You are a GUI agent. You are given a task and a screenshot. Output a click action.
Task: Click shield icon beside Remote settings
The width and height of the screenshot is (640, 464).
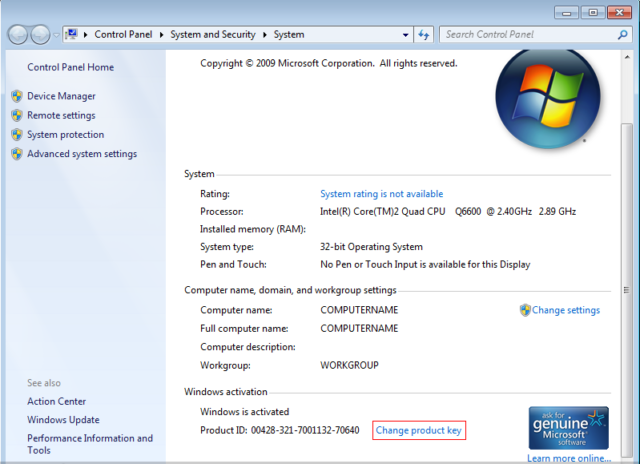17,115
